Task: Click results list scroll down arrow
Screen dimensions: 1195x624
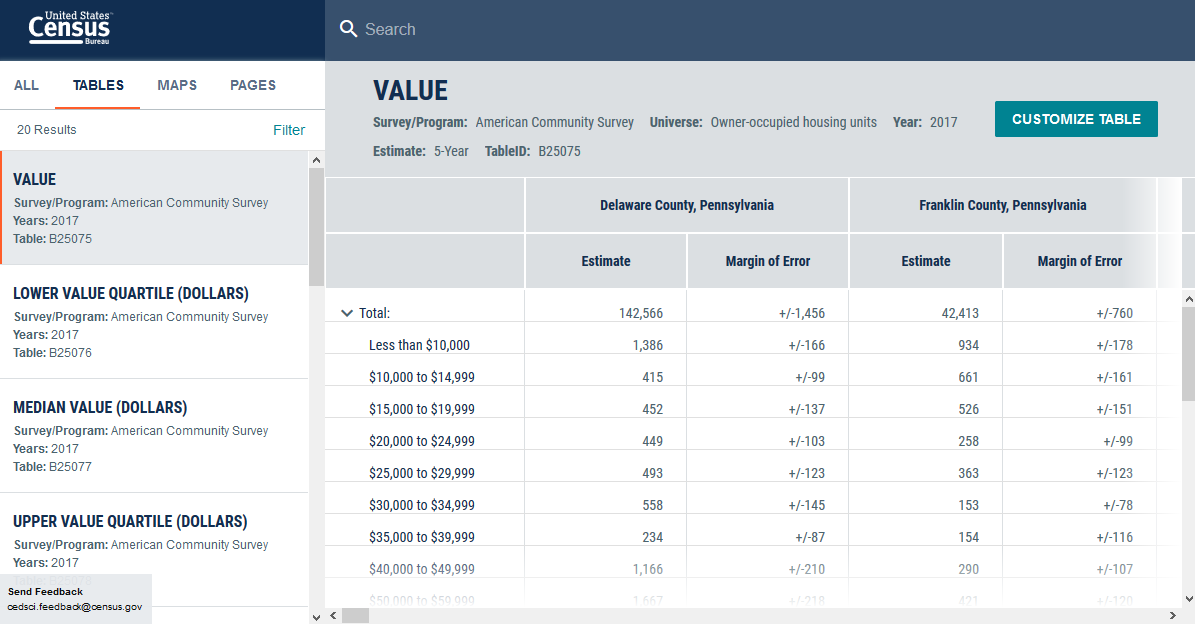Action: click(316, 616)
